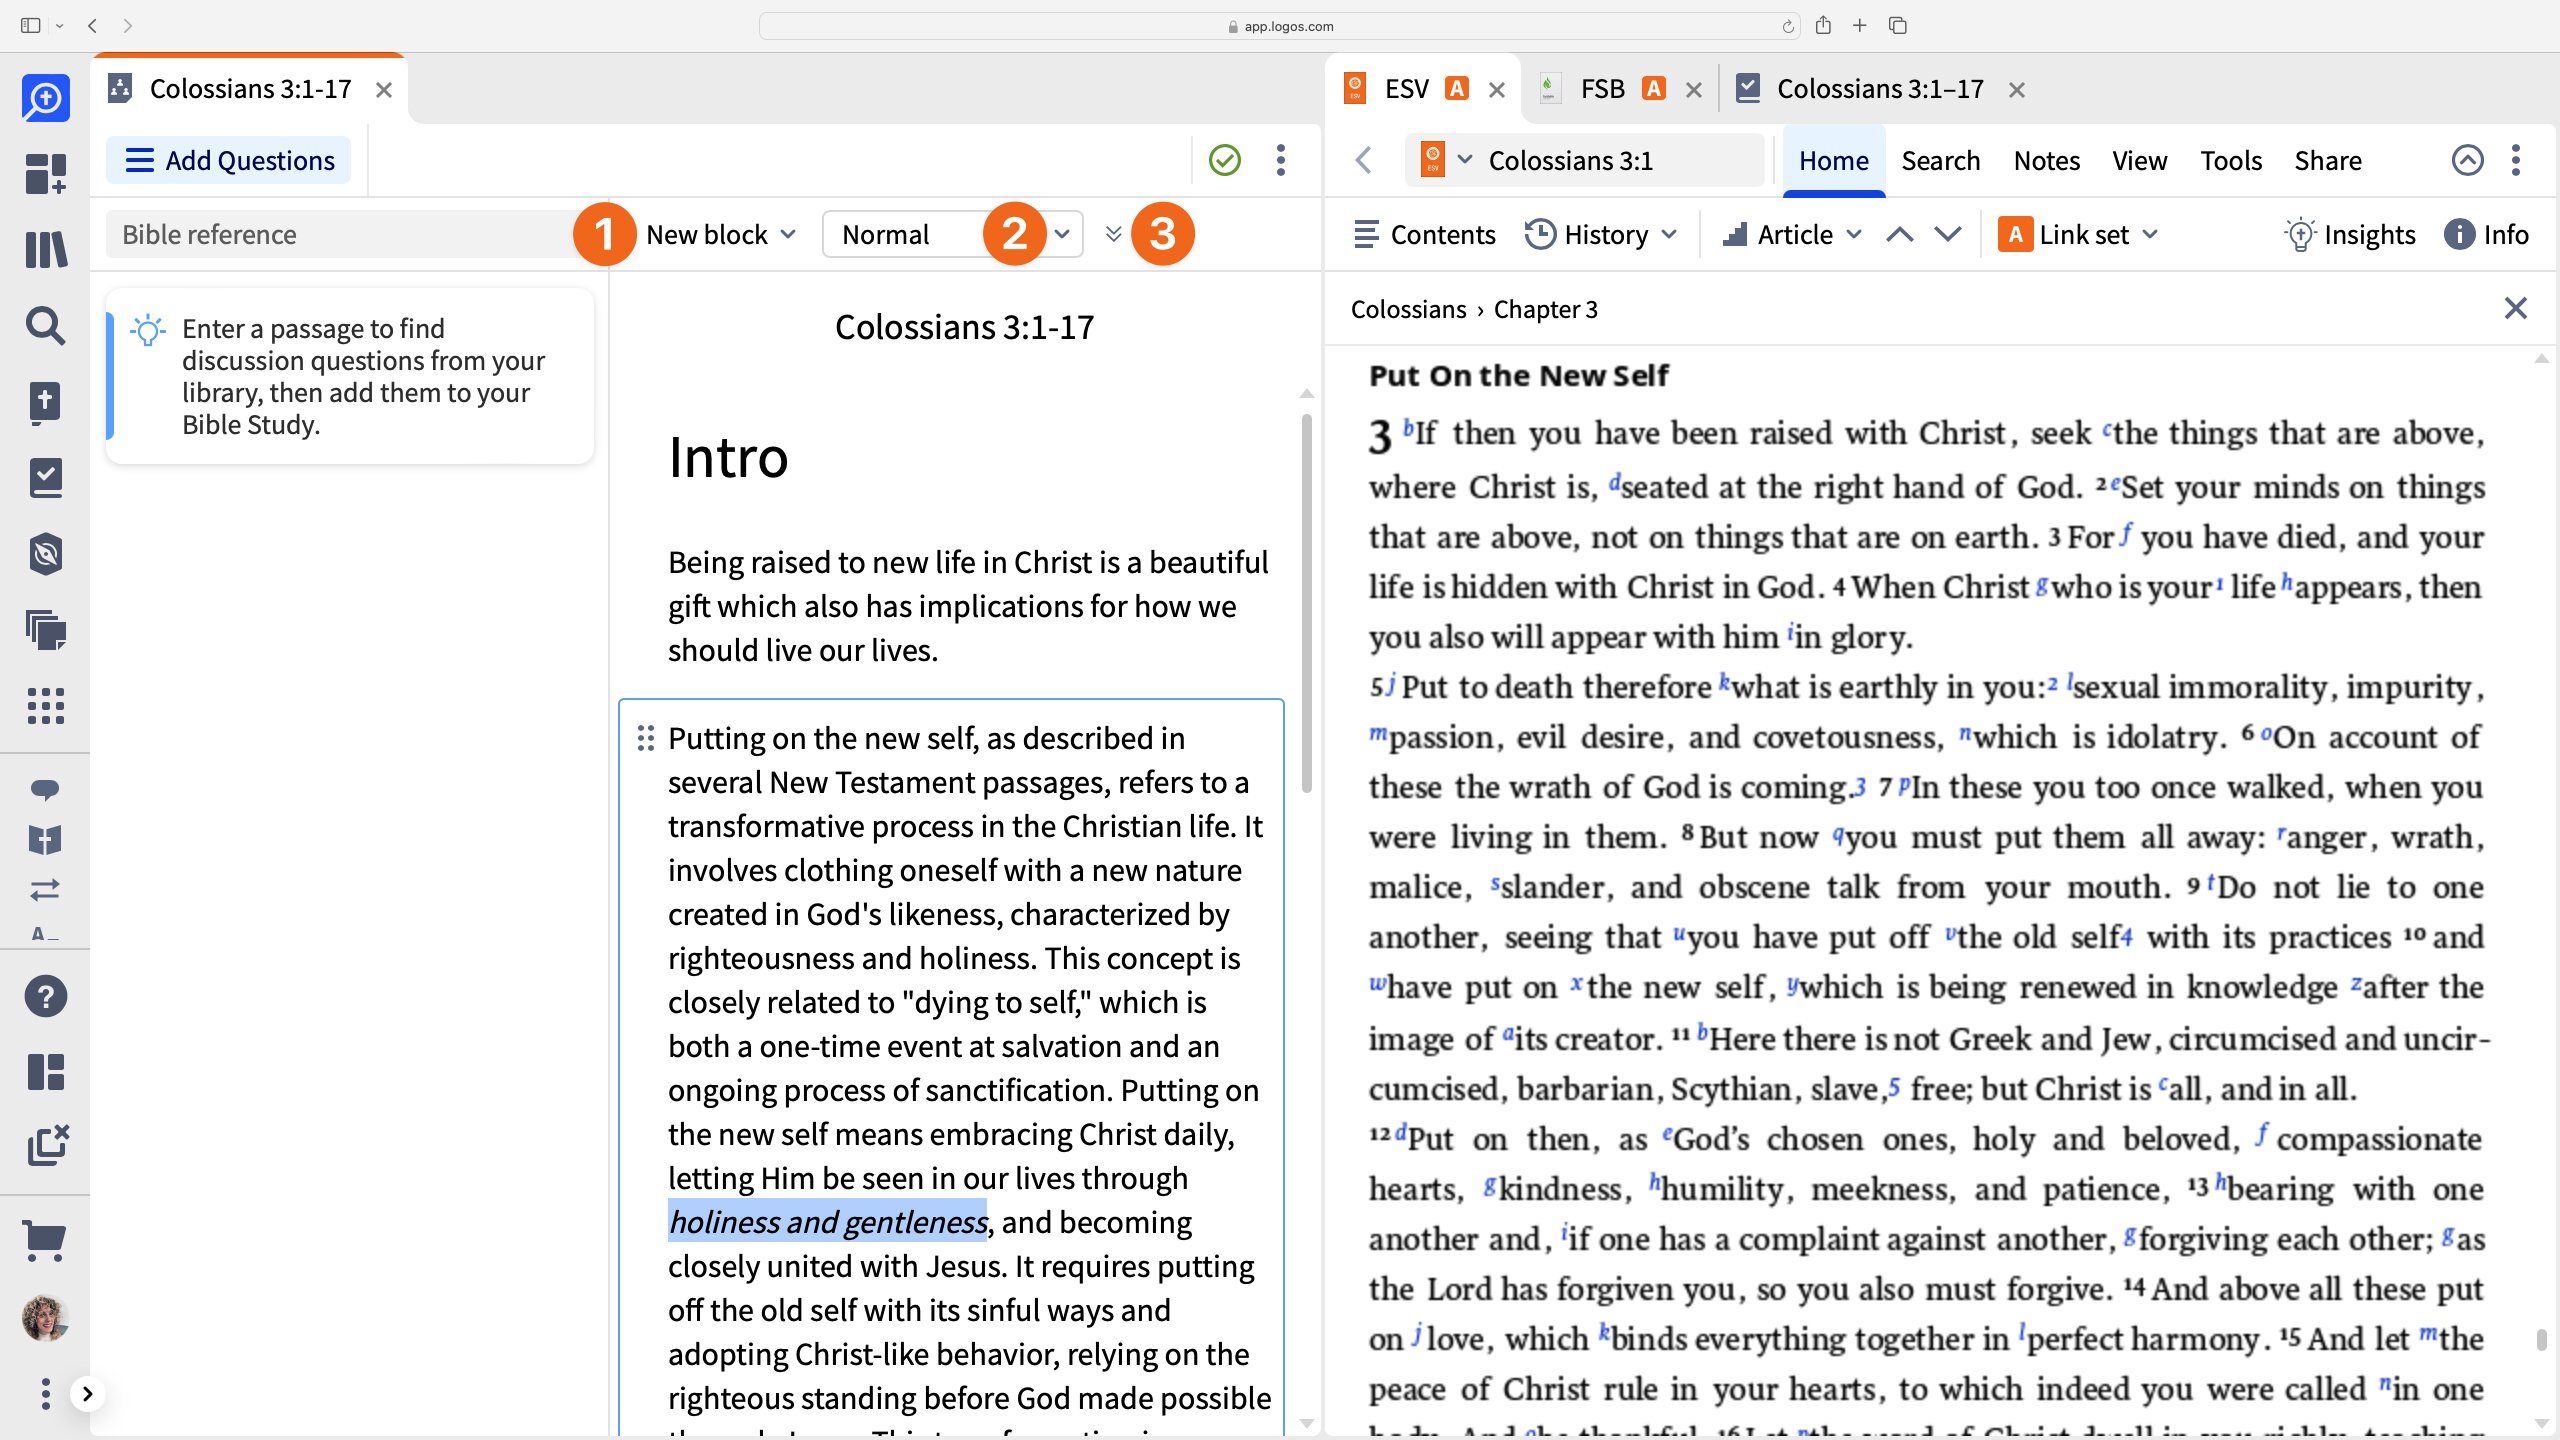Expand more formatting options double chevron

tap(1114, 235)
